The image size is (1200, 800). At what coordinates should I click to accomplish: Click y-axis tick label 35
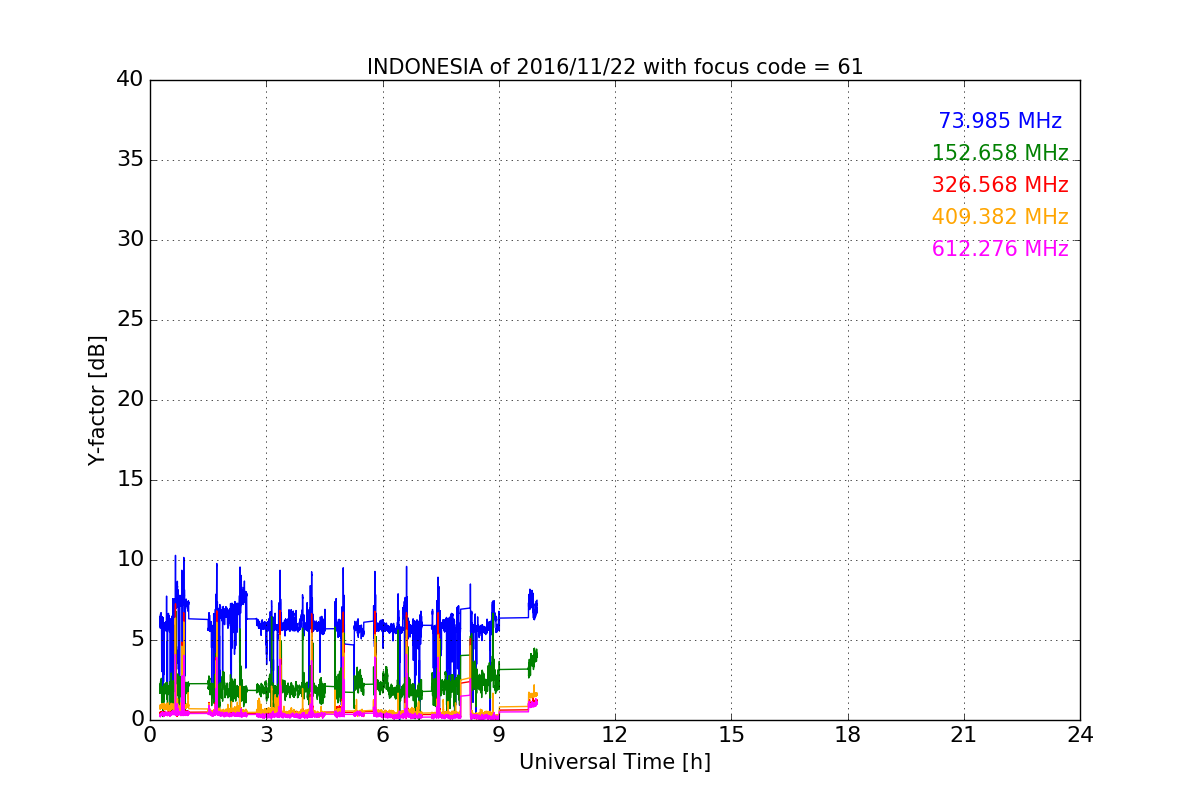tap(130, 160)
